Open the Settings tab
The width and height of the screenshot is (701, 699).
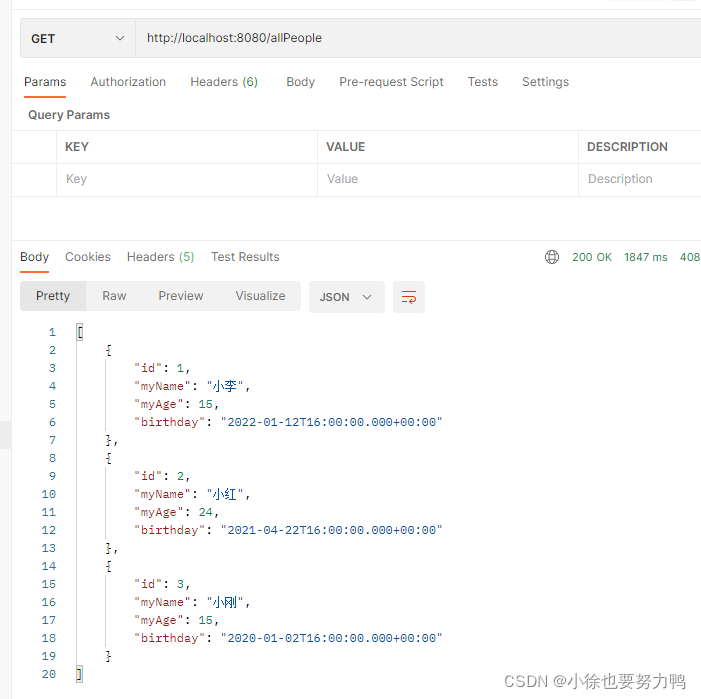tap(545, 82)
